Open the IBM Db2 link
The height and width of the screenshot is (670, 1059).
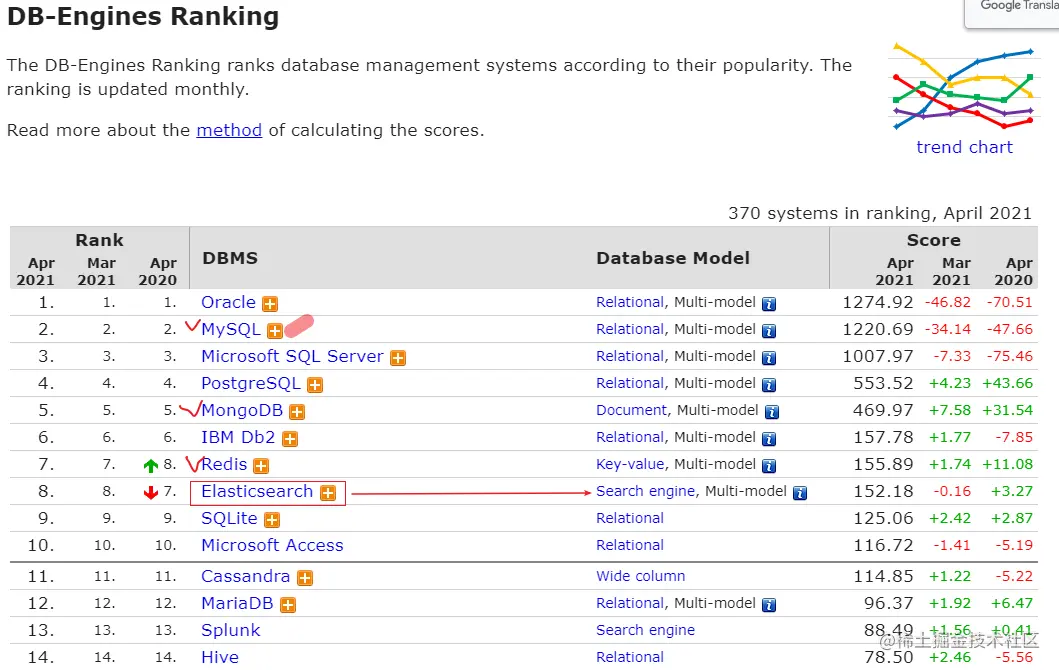pyautogui.click(x=238, y=437)
